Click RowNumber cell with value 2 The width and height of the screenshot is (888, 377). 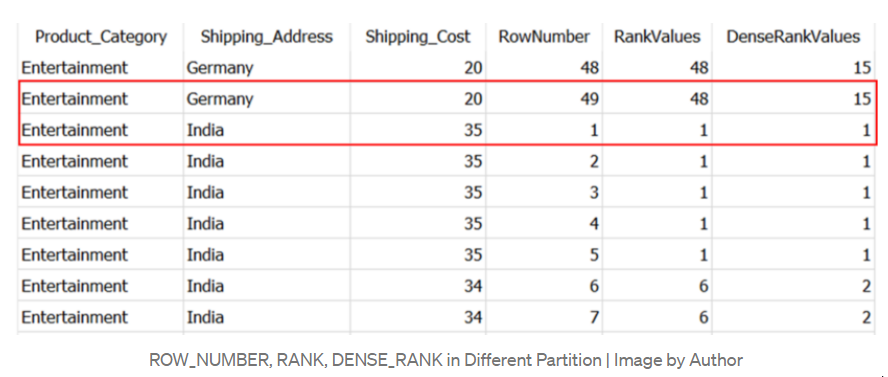point(544,161)
